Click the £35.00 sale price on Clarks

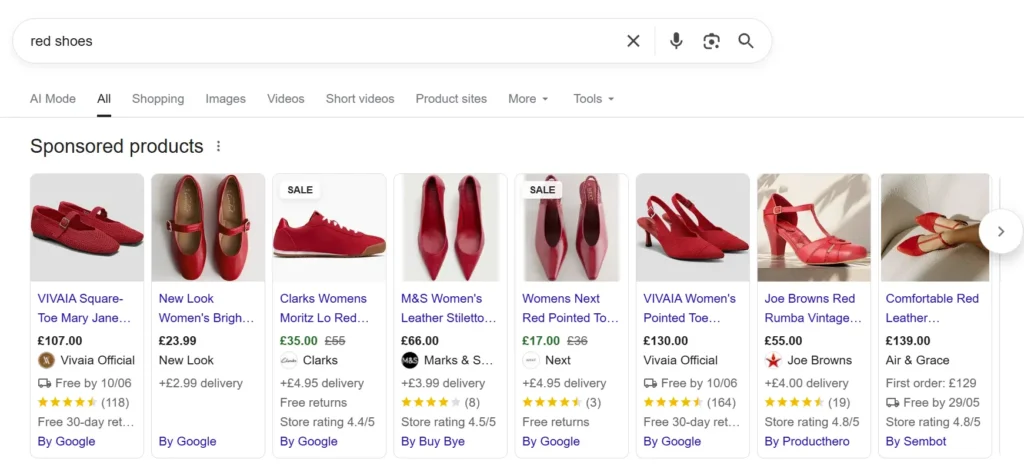click(298, 341)
